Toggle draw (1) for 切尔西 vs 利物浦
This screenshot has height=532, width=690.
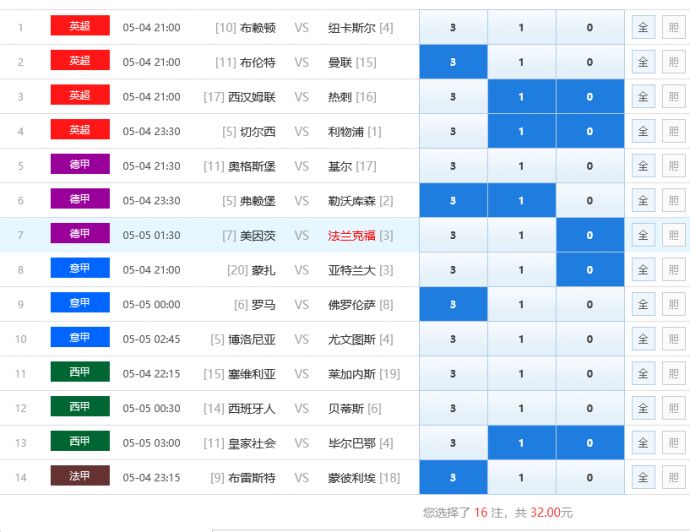(x=521, y=131)
